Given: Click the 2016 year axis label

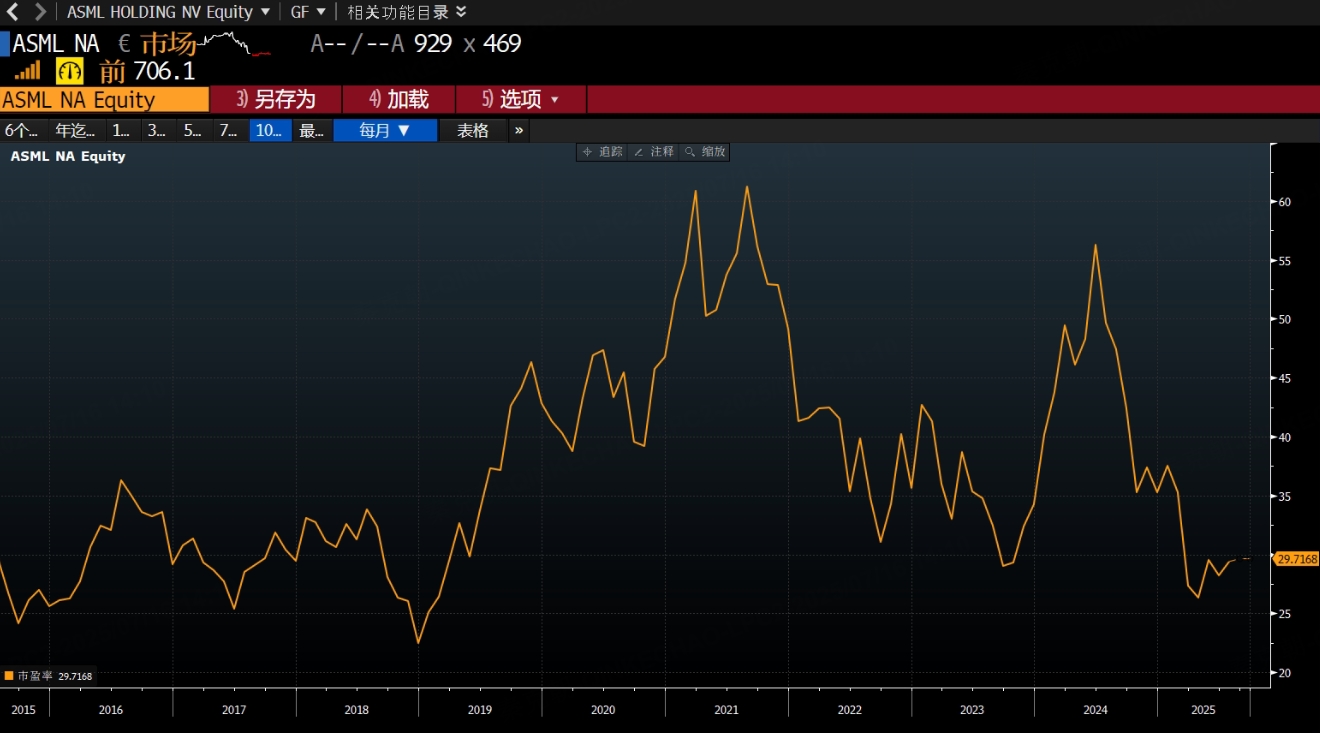Looking at the screenshot, I should tap(111, 709).
